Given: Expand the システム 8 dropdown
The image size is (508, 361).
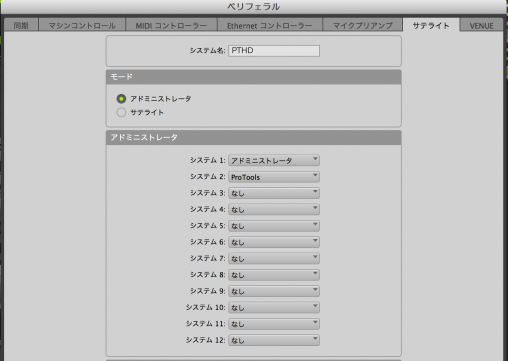Looking at the screenshot, I should pos(274,275).
